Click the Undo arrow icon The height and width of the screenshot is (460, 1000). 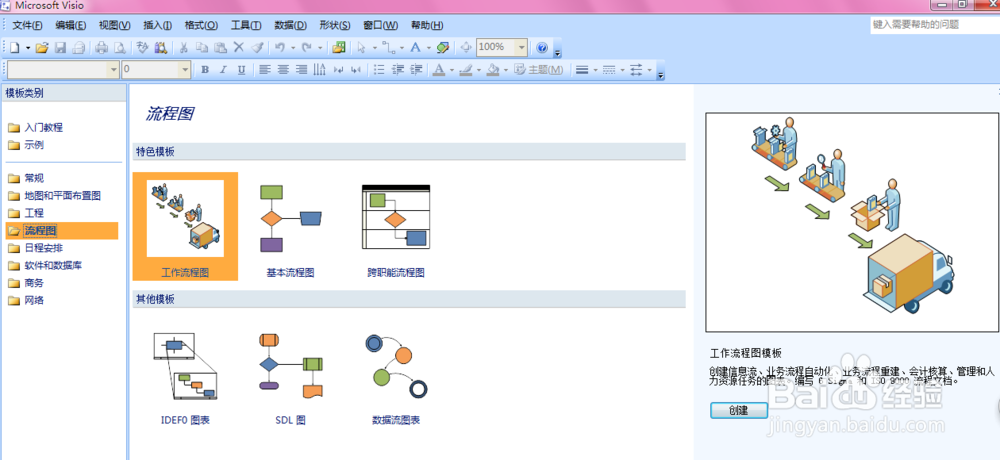pyautogui.click(x=279, y=47)
